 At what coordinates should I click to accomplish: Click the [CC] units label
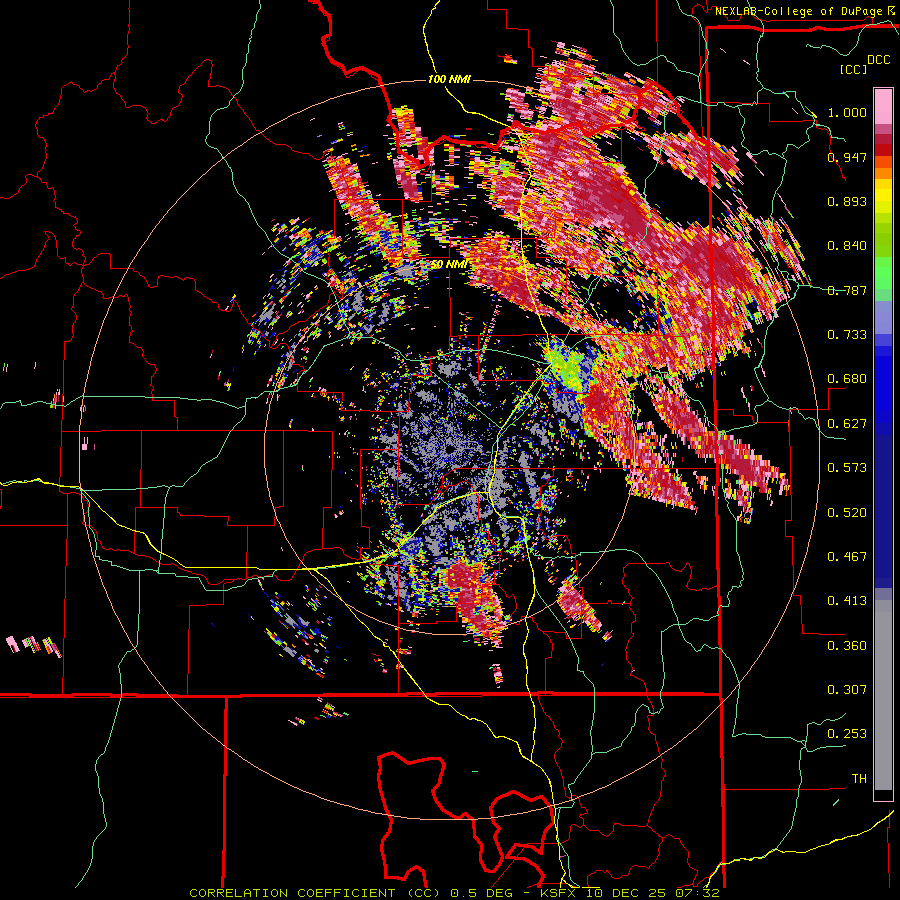(x=854, y=69)
